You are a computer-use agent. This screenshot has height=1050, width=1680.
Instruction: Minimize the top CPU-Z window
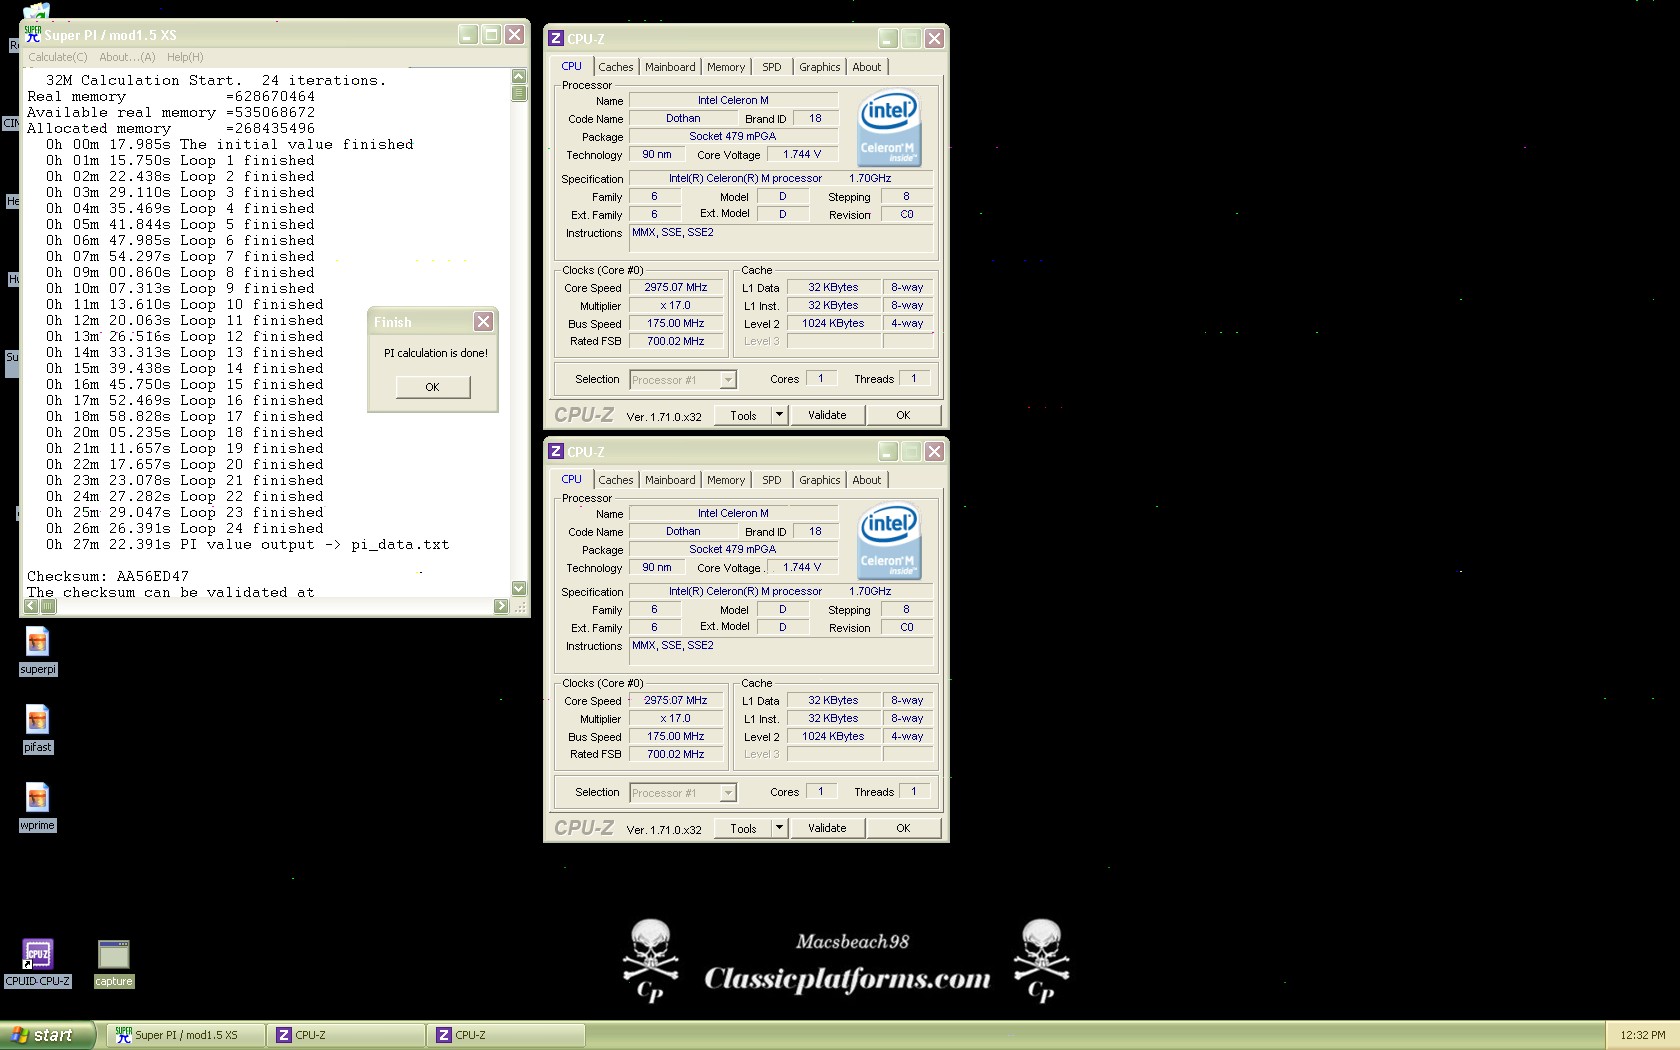pos(888,38)
